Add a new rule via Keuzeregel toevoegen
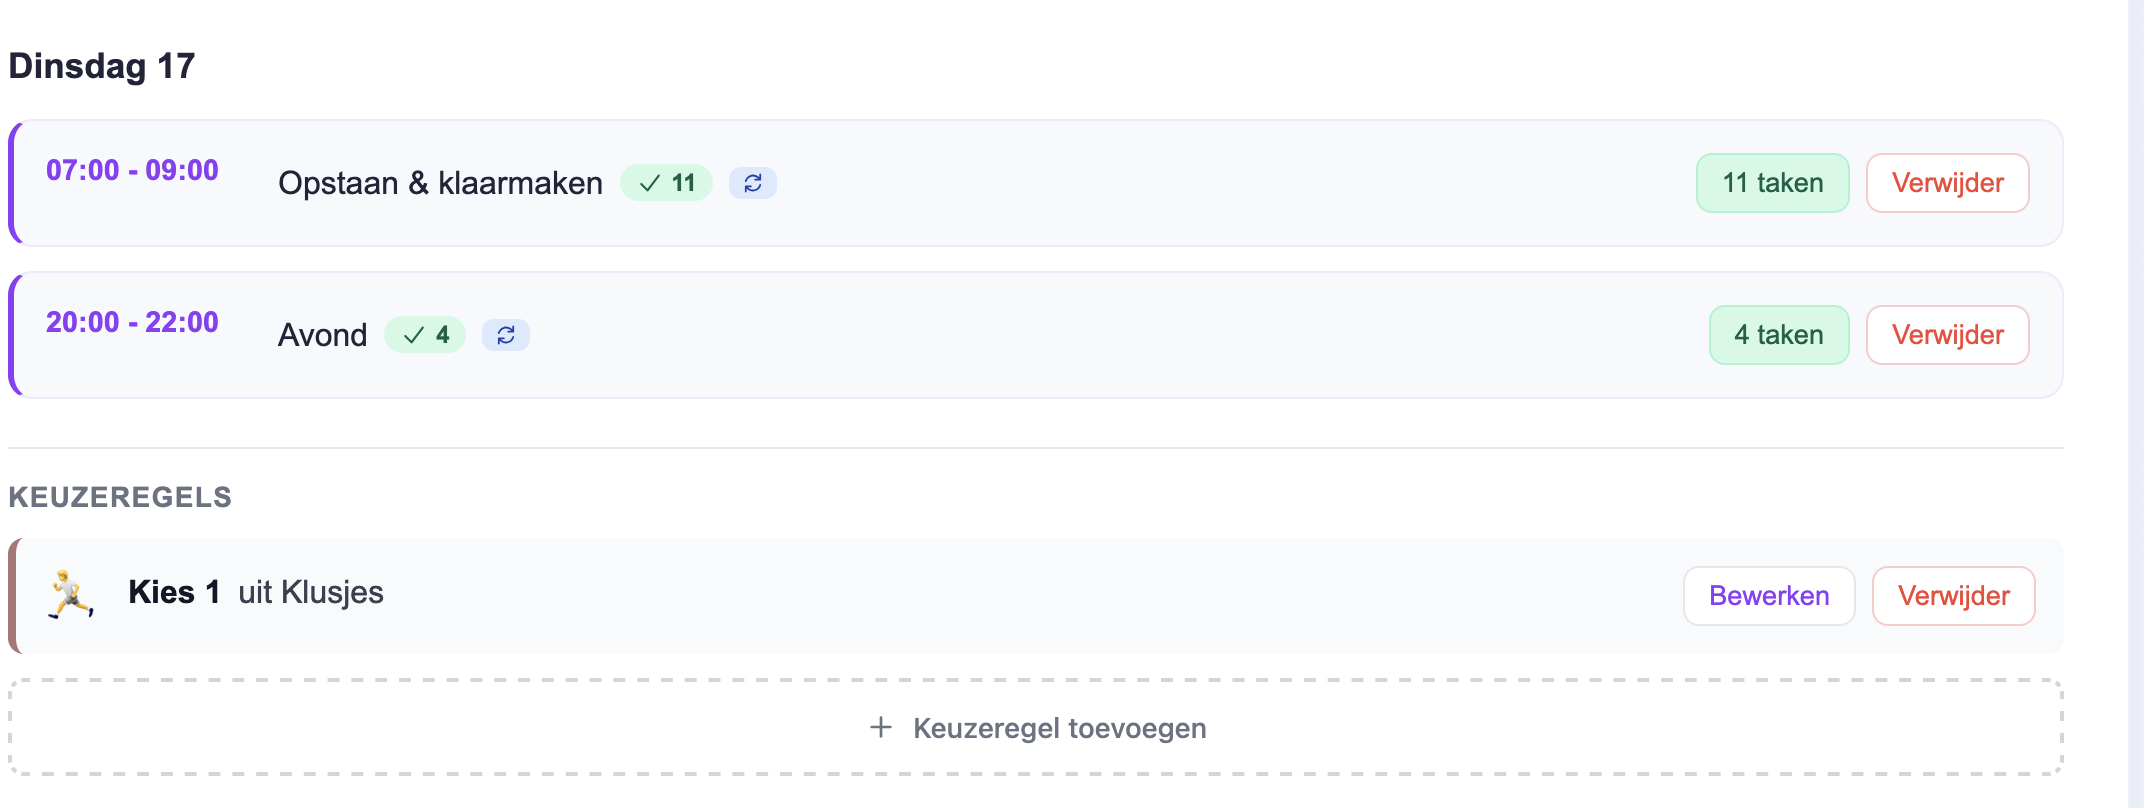 (x=1059, y=728)
